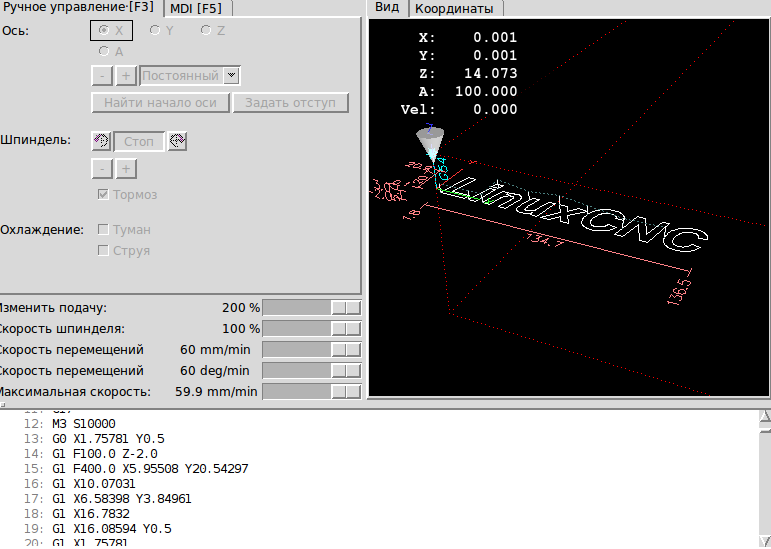Click the Y: 0.001 readout
This screenshot has height=549, width=771.
[468, 56]
